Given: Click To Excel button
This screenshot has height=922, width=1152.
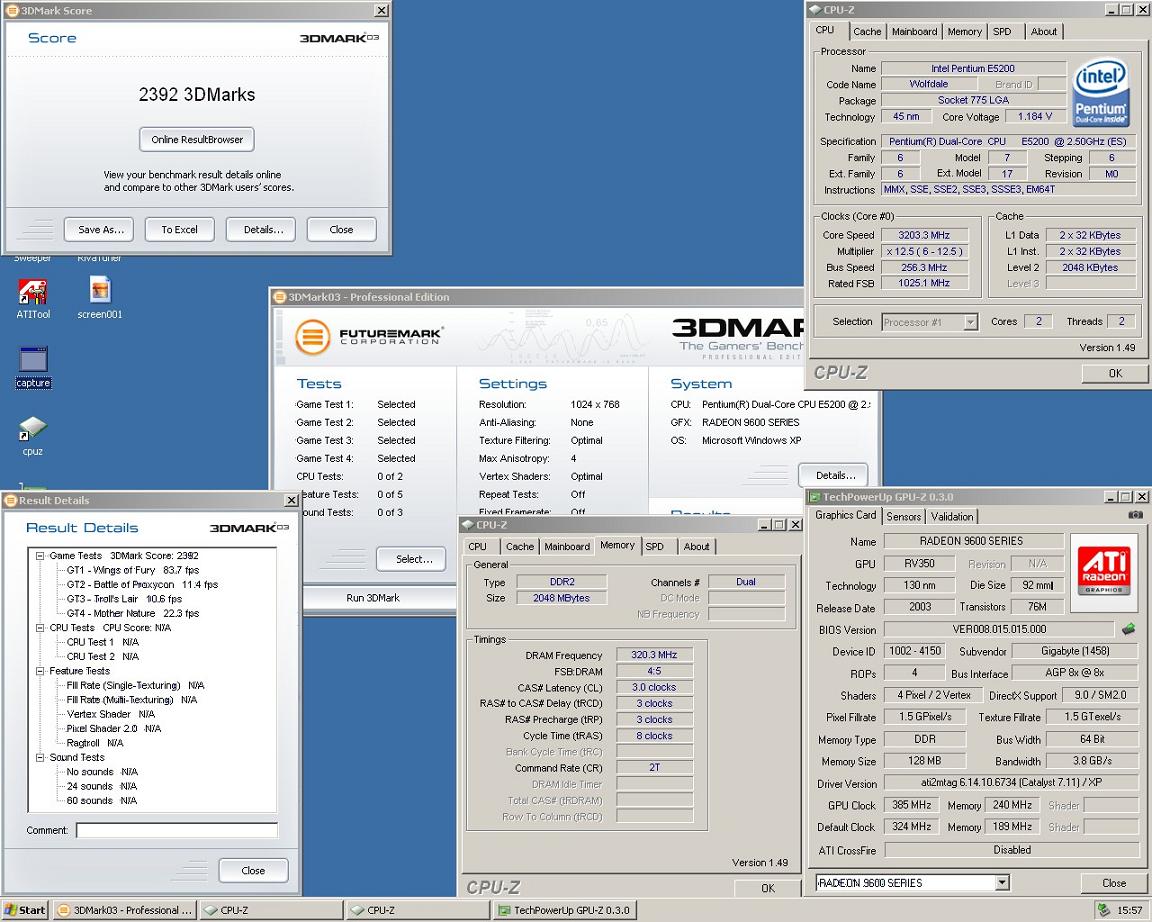Looking at the screenshot, I should [x=179, y=229].
